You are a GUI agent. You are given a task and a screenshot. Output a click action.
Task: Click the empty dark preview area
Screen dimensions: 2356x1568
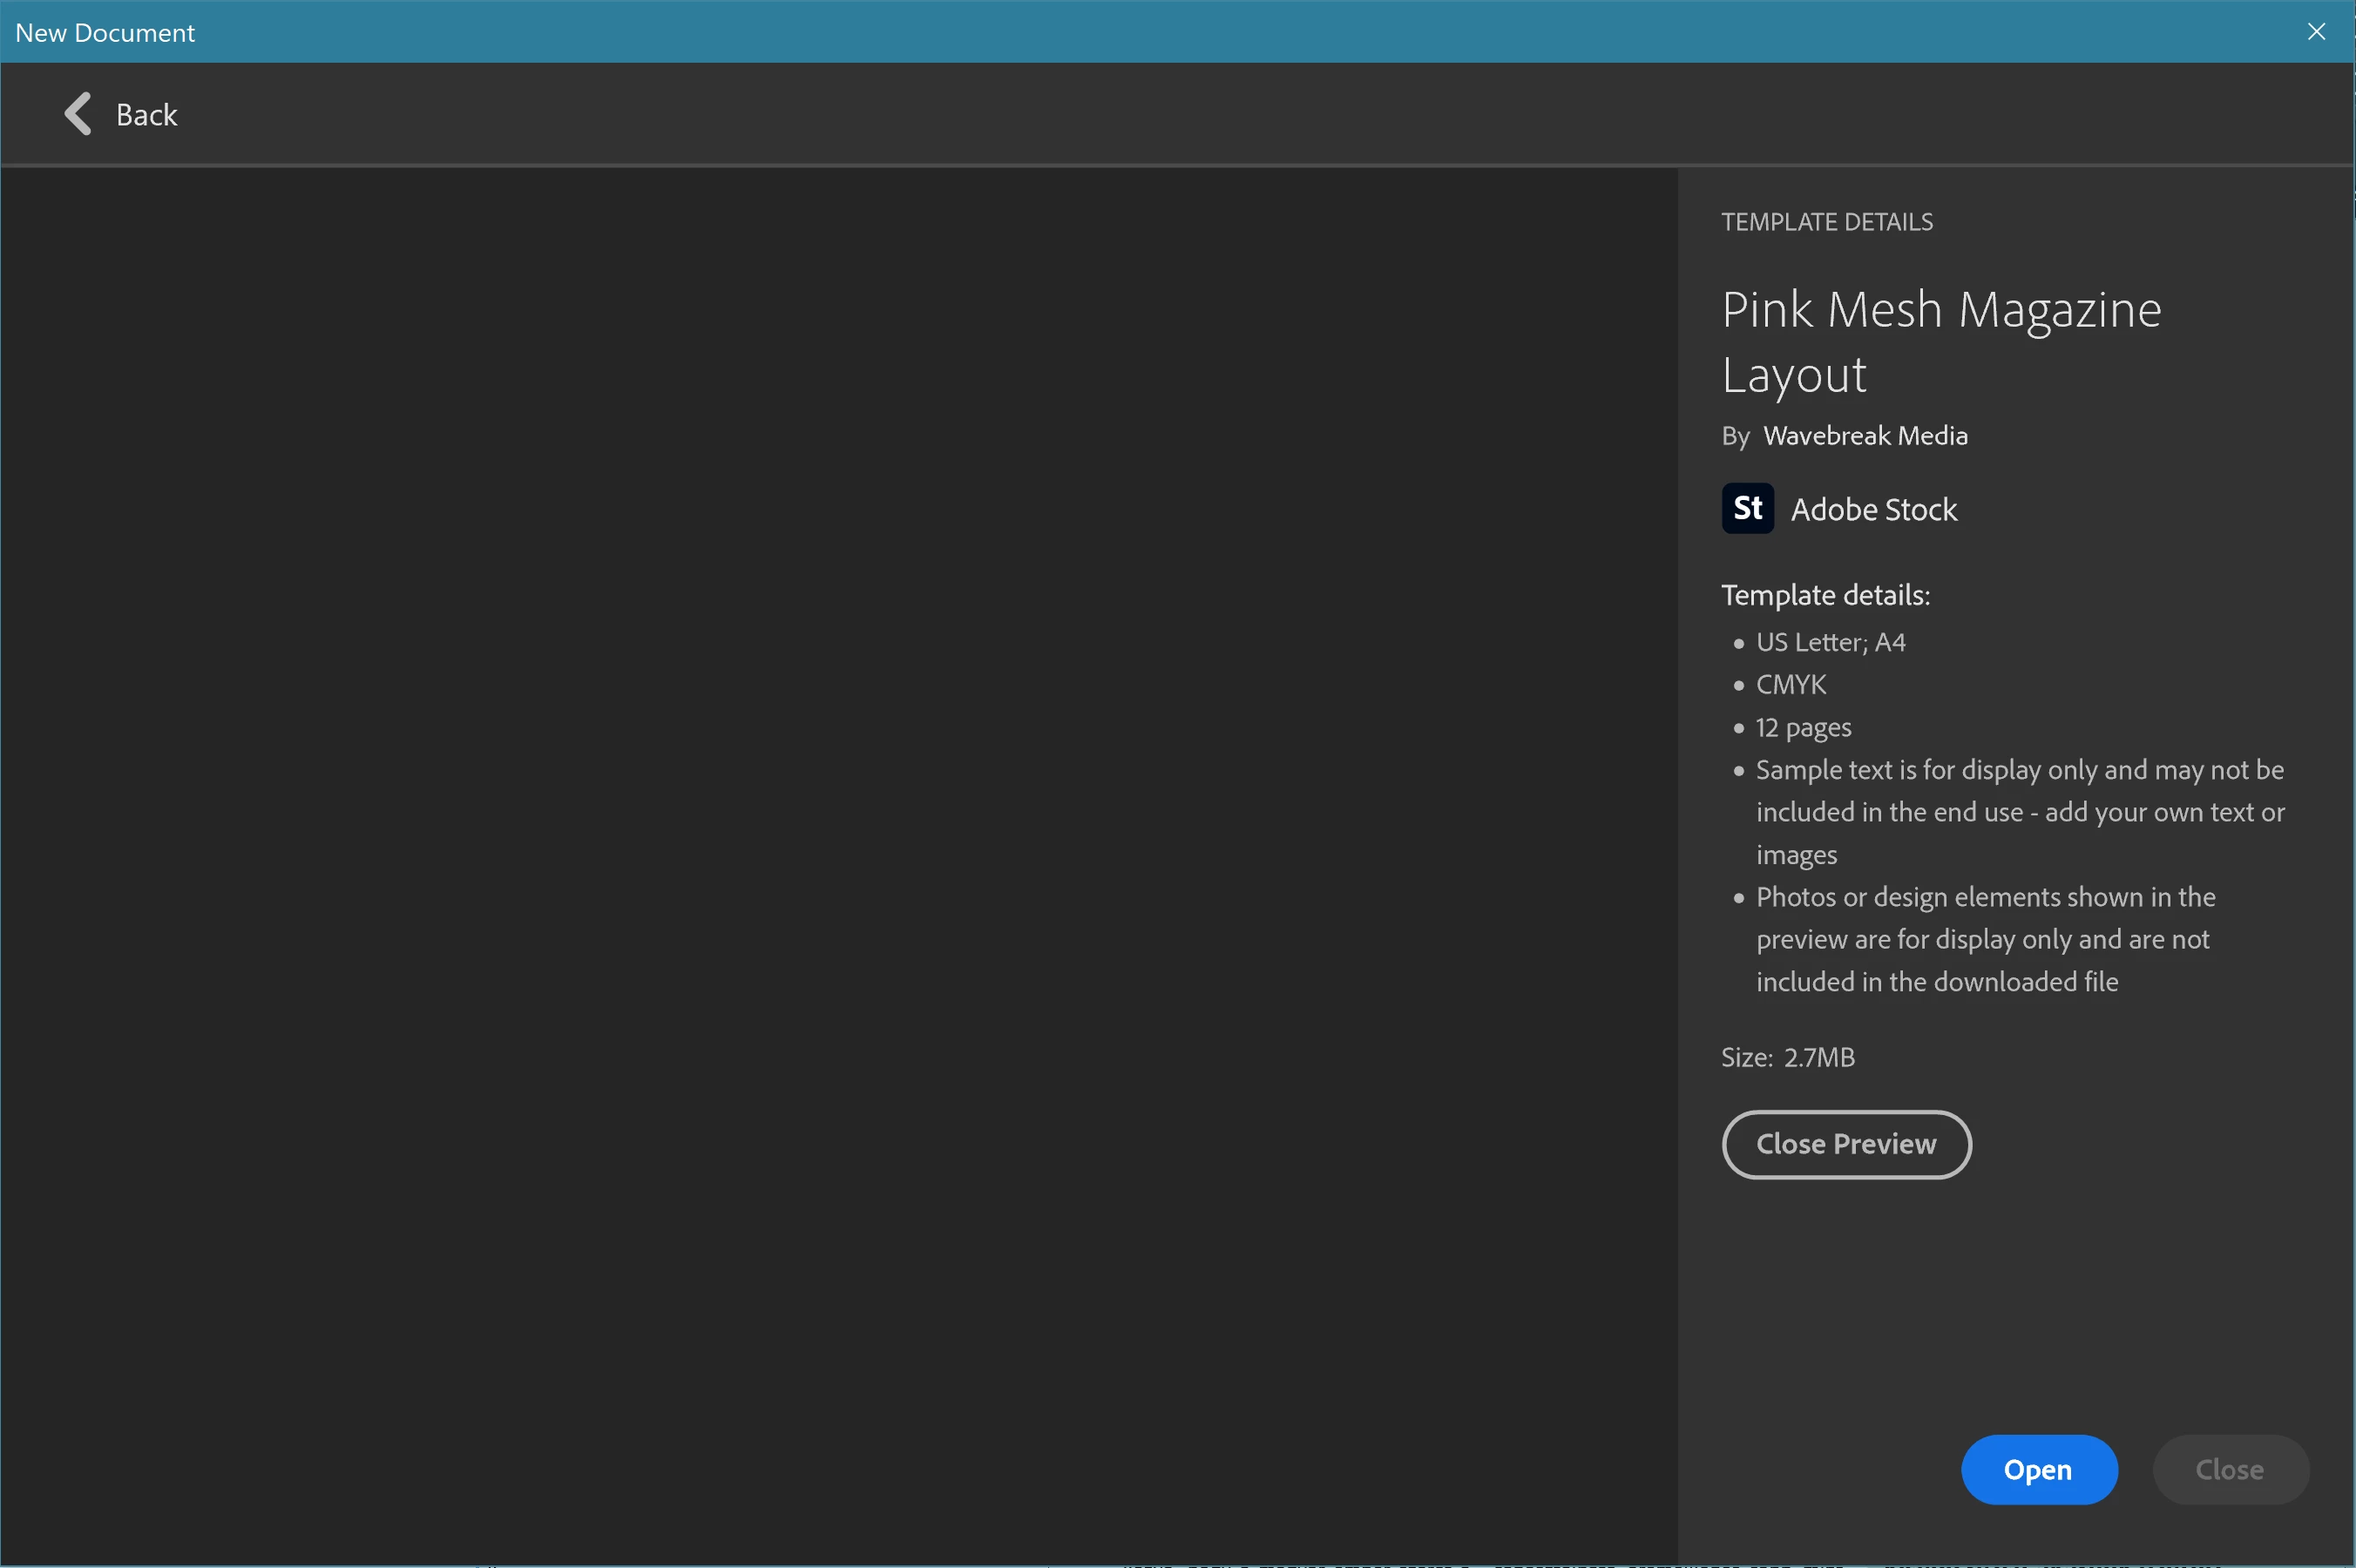(x=838, y=860)
